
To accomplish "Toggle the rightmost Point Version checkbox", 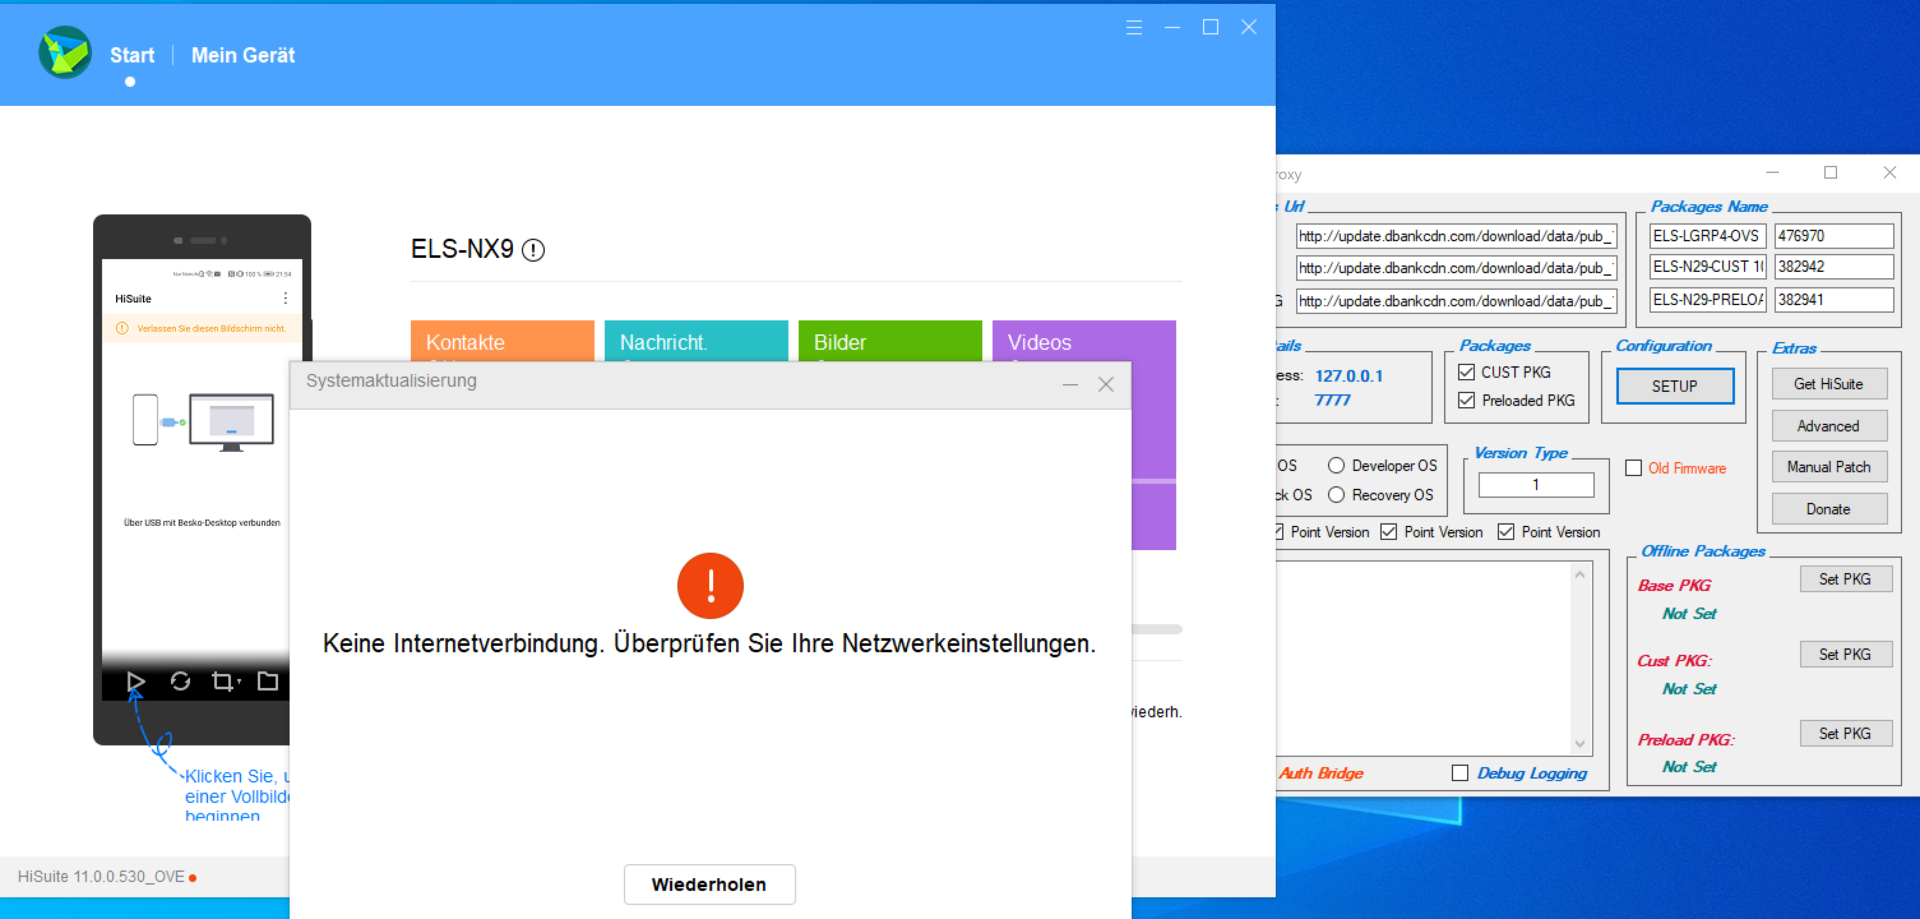I will coord(1506,532).
